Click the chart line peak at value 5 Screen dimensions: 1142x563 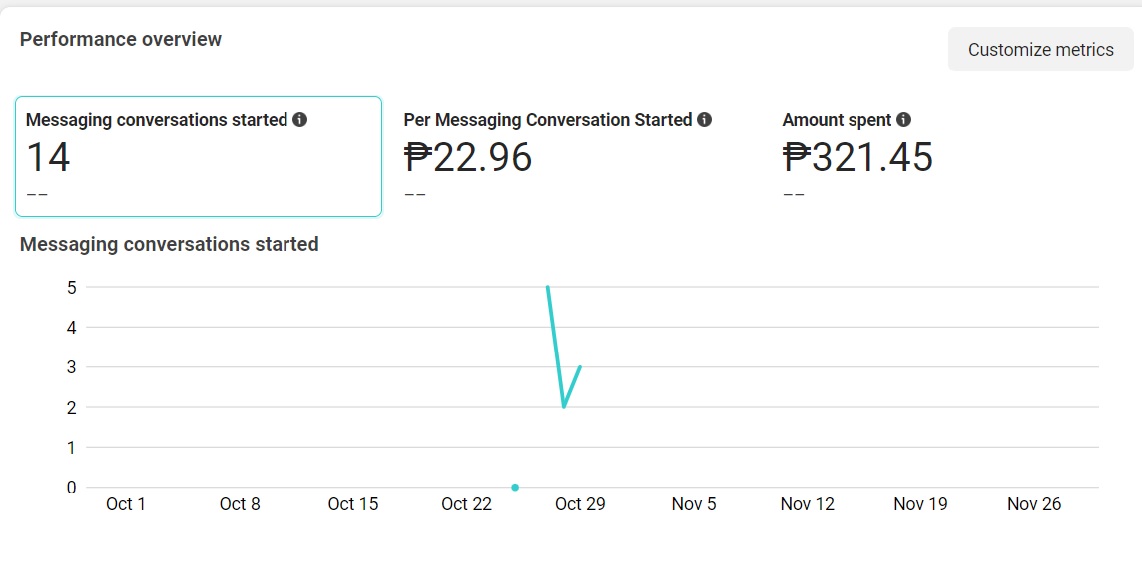point(547,287)
